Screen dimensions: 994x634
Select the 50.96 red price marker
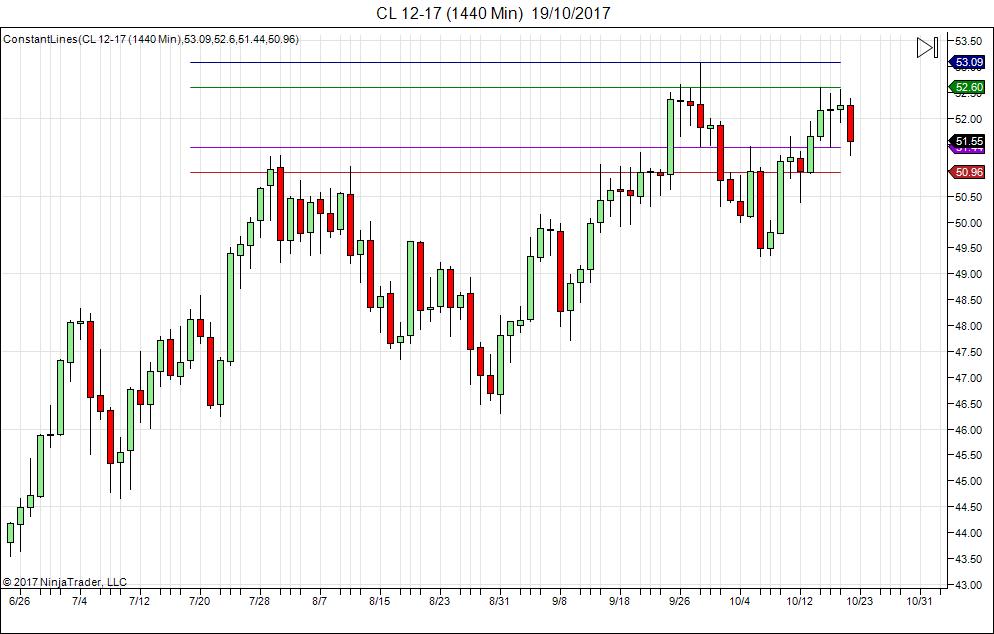[967, 172]
